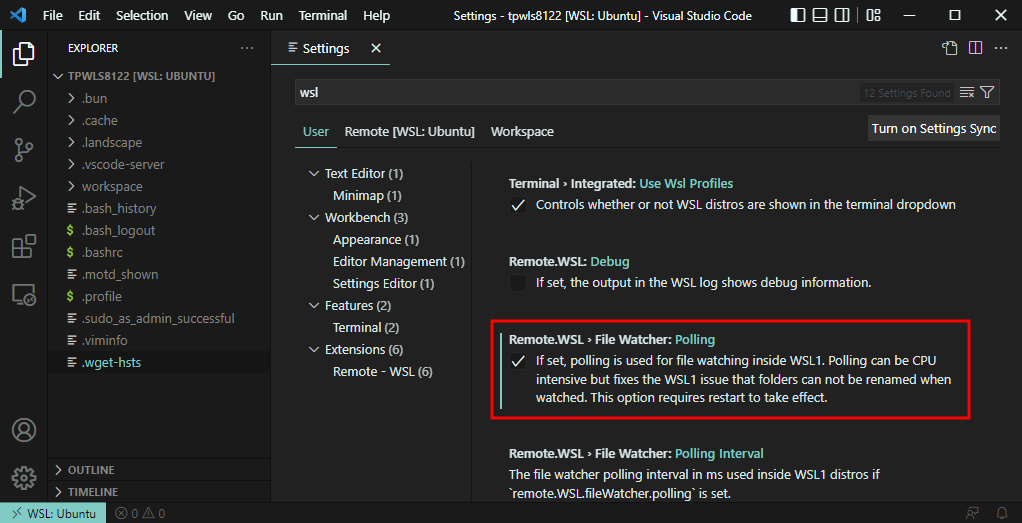Screen dimensions: 1022x523
Task: Toggle the panel layout icon
Action: (x=819, y=14)
